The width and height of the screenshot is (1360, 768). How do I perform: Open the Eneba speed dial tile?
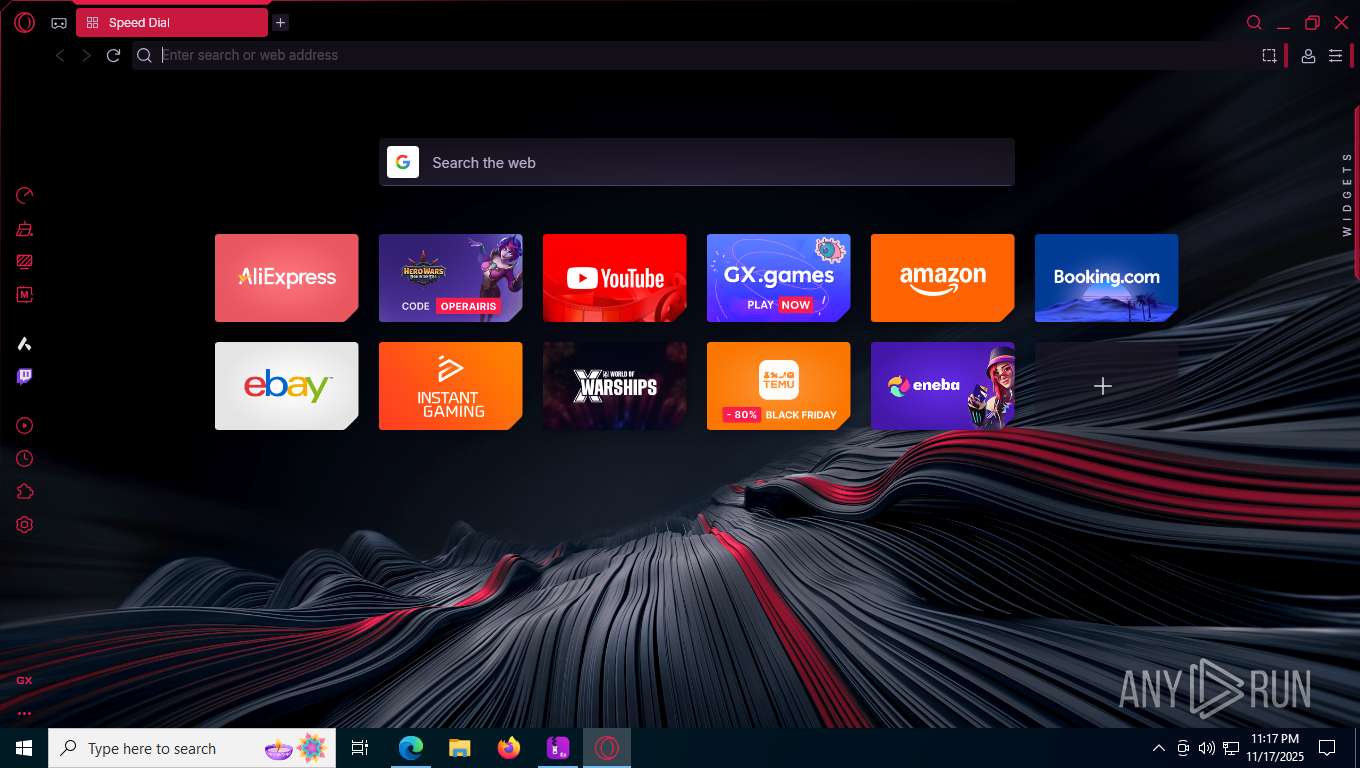942,386
